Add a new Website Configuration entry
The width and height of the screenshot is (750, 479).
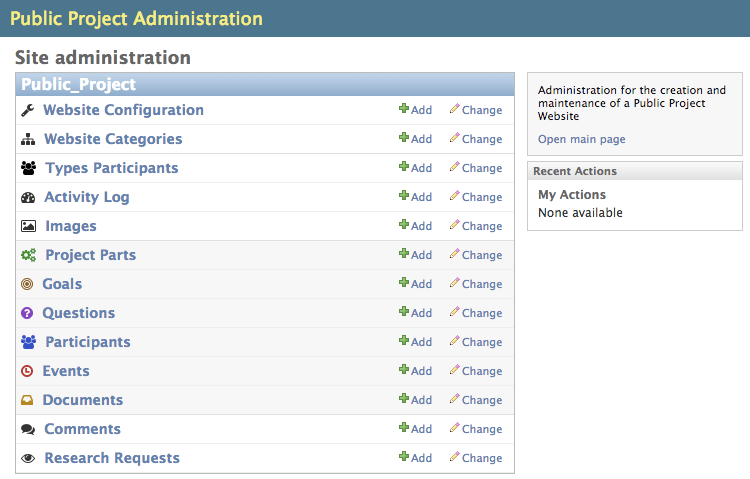click(416, 110)
